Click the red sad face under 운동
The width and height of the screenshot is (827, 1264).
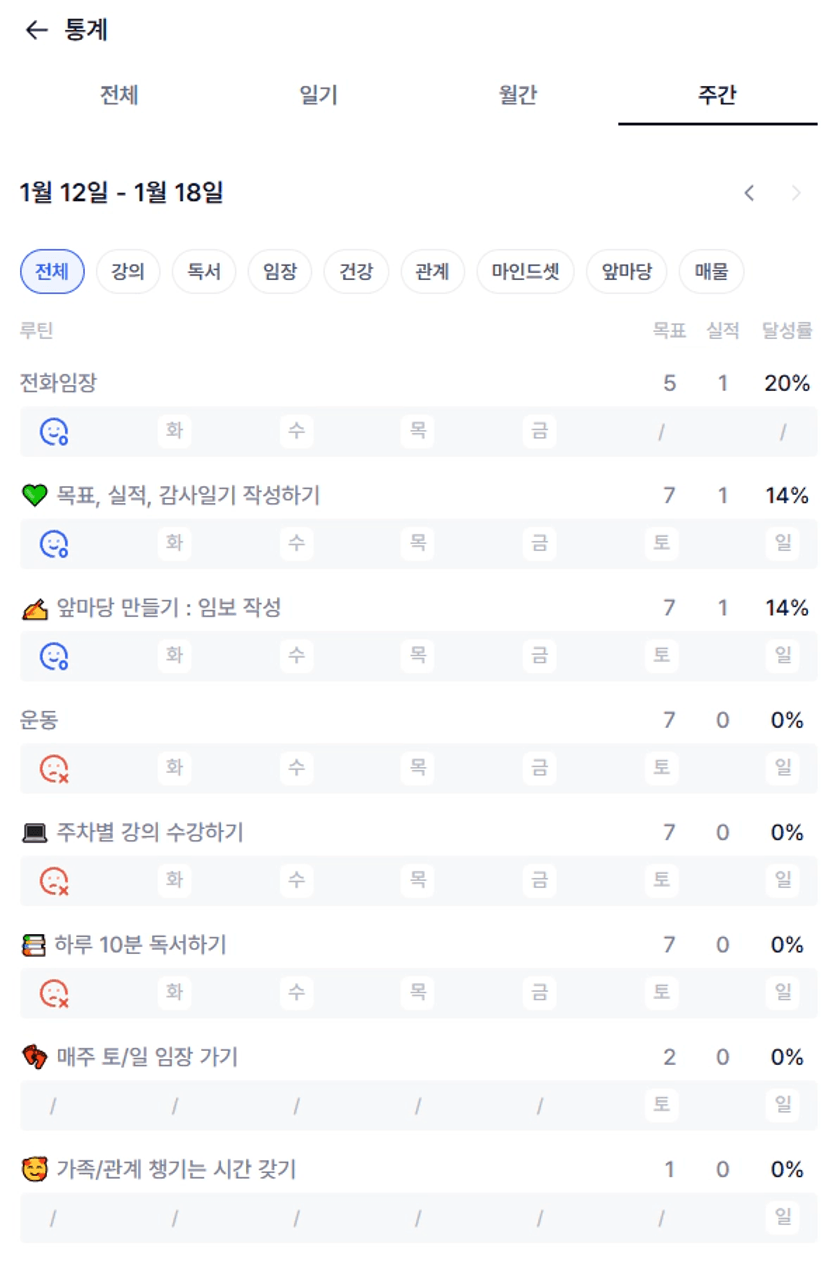pos(54,768)
